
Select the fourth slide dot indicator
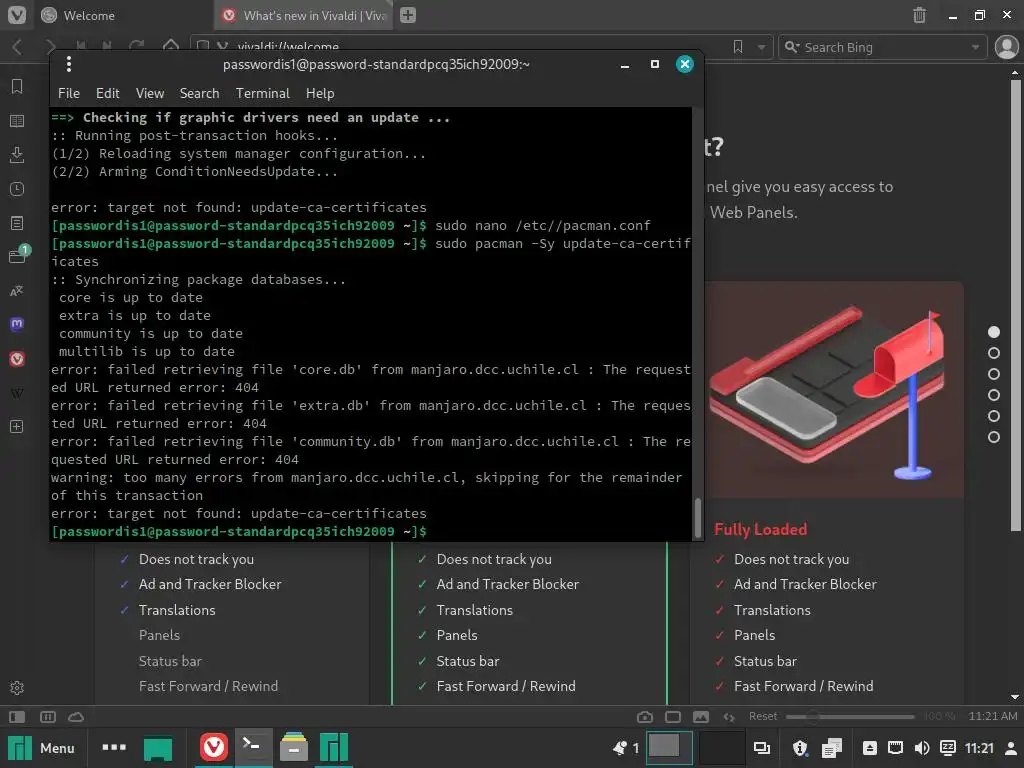click(994, 395)
